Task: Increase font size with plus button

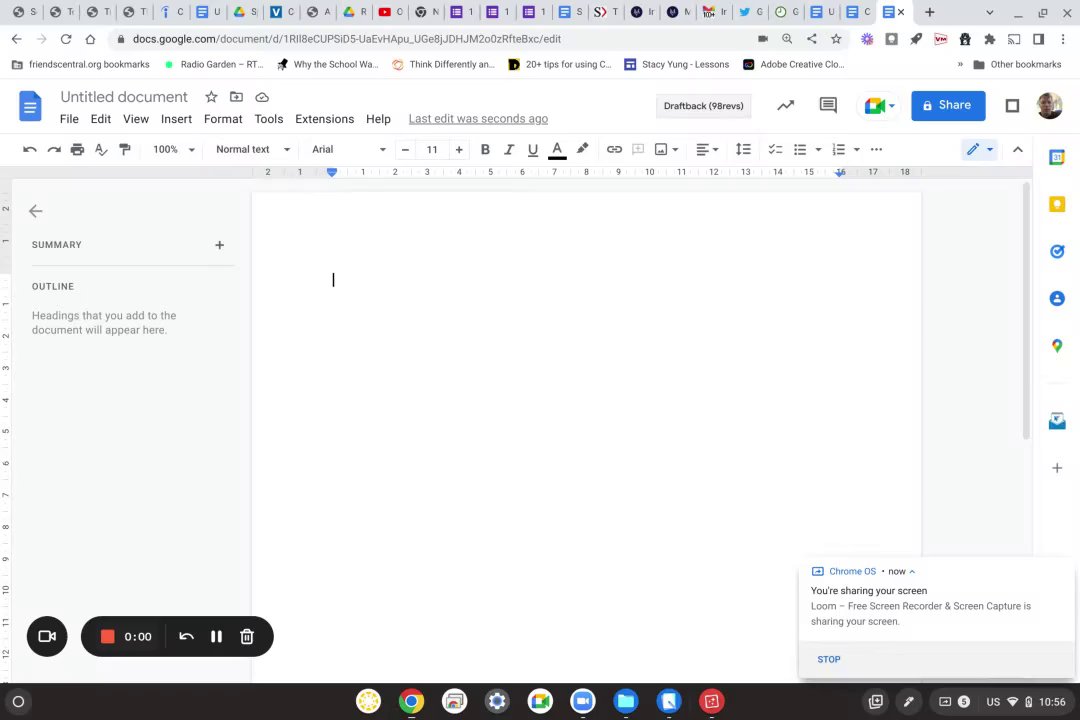Action: (459, 150)
